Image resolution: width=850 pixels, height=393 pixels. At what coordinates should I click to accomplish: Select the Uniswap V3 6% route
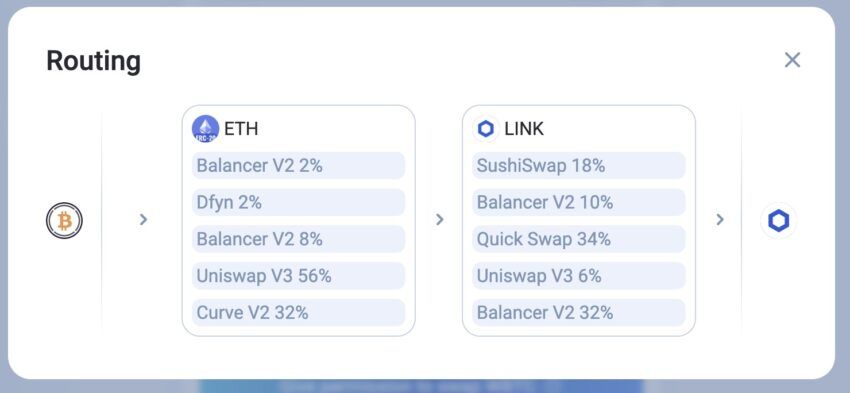coord(579,276)
